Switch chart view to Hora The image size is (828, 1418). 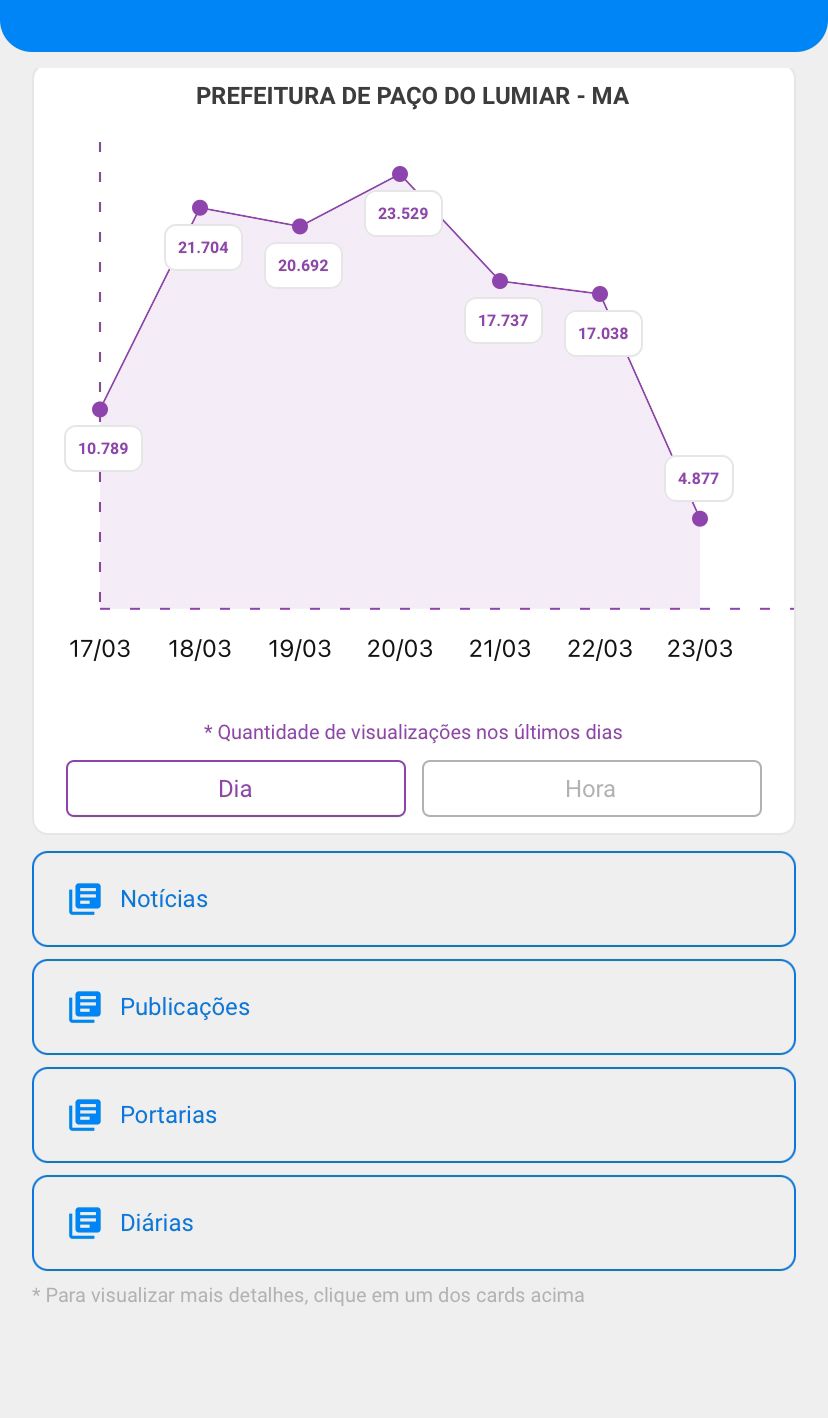(x=591, y=789)
